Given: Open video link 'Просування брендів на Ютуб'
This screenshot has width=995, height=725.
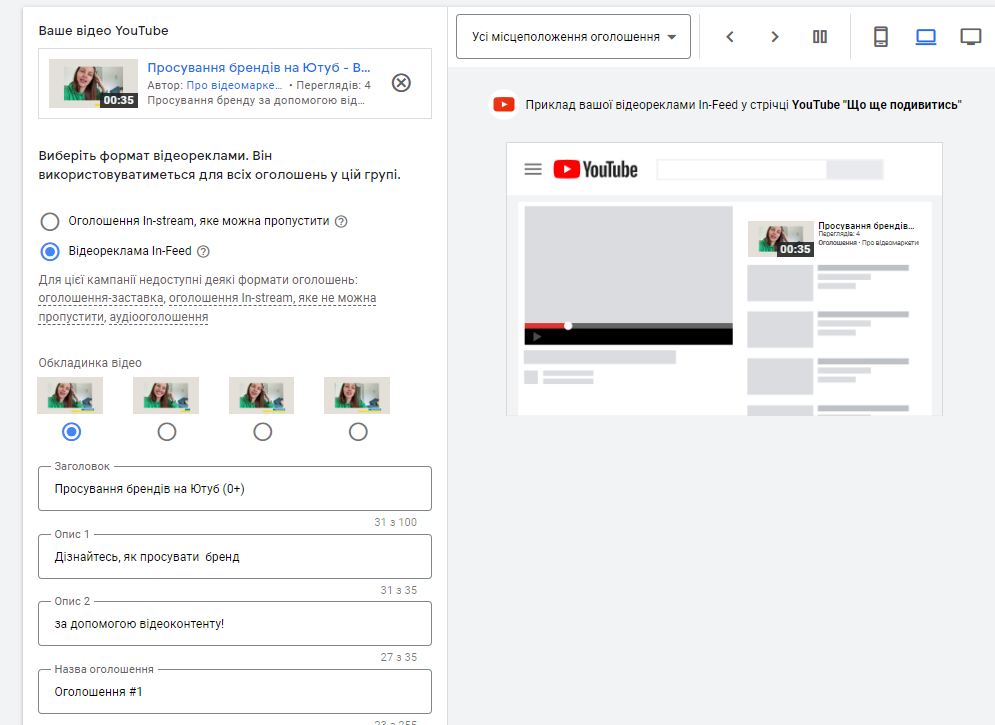Looking at the screenshot, I should point(259,68).
